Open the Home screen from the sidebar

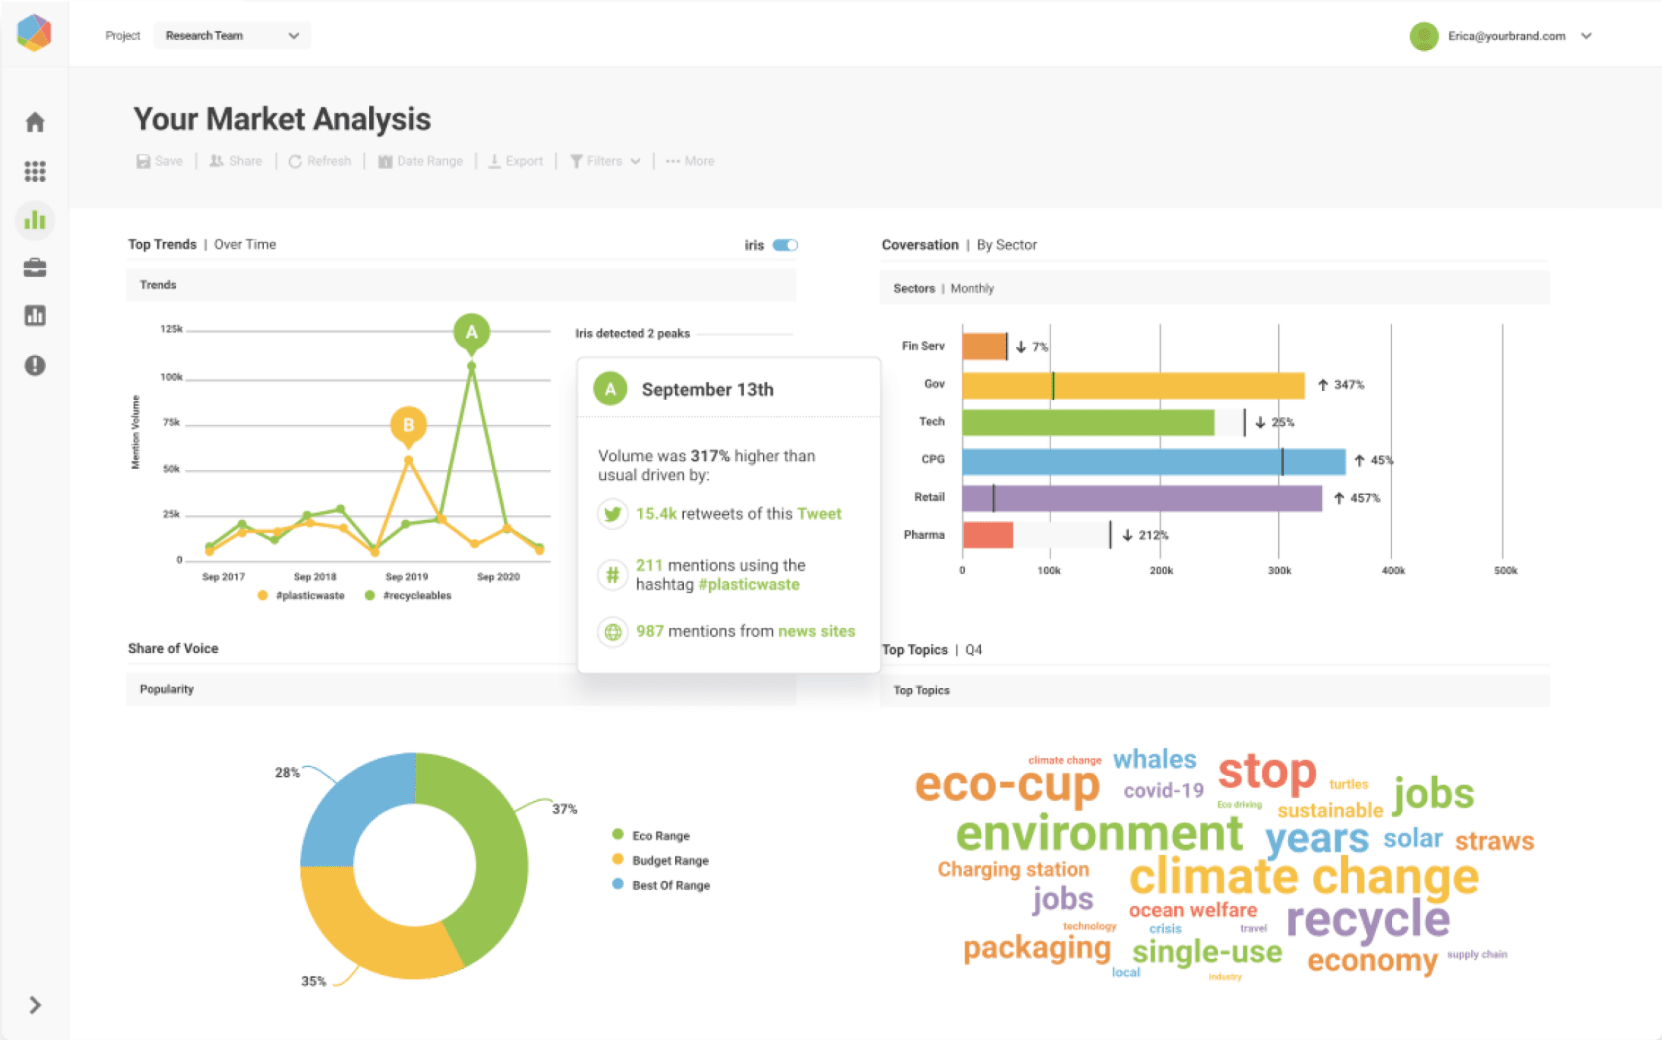pyautogui.click(x=34, y=121)
